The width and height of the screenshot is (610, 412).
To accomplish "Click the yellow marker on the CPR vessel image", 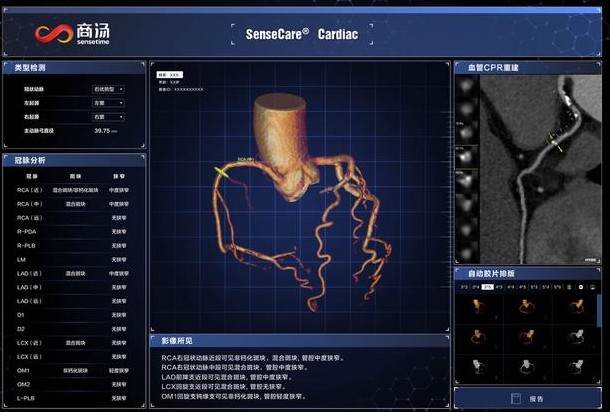I will [x=555, y=142].
